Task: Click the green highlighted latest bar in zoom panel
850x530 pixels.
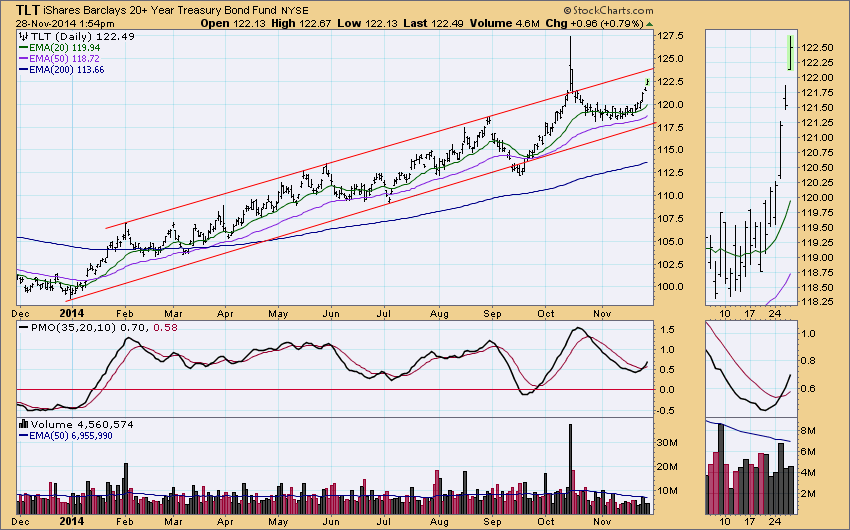Action: pos(791,53)
